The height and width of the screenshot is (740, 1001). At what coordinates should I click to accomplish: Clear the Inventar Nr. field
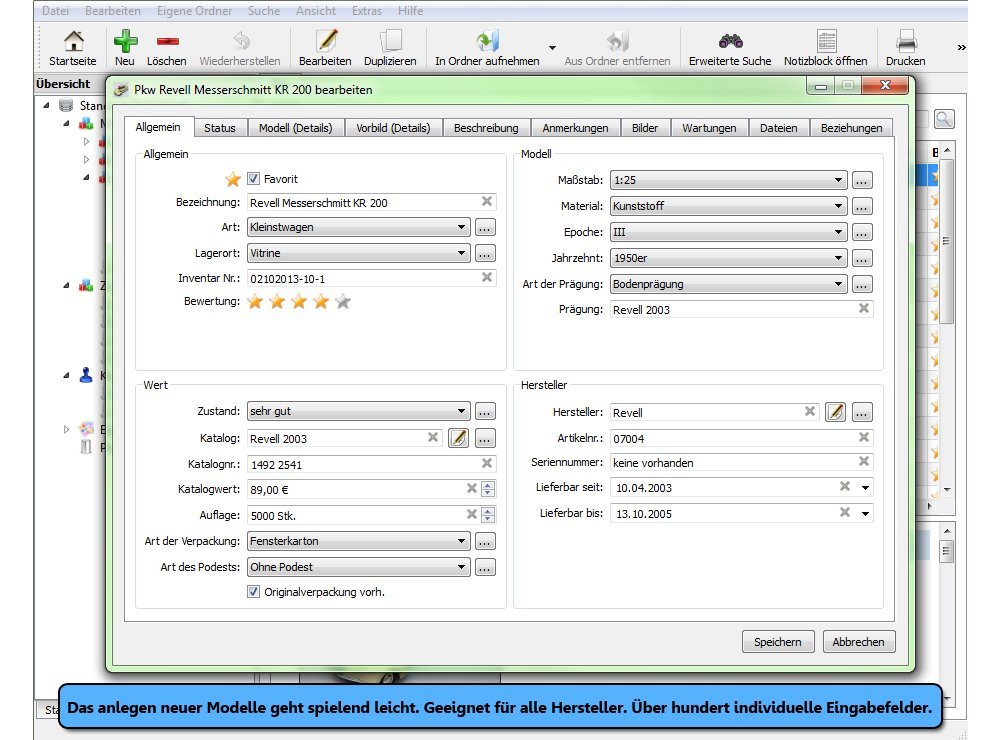(486, 277)
